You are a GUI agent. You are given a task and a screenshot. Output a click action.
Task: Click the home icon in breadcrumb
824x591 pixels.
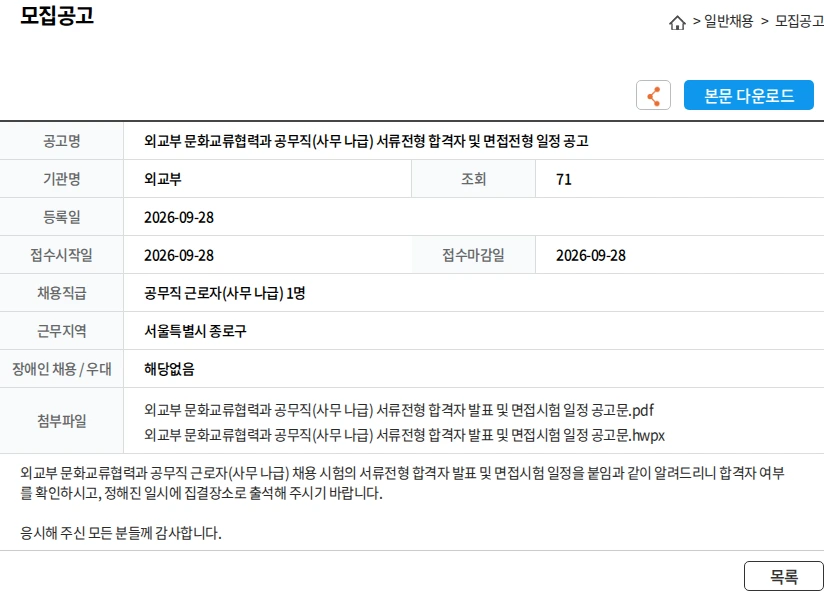coord(677,23)
